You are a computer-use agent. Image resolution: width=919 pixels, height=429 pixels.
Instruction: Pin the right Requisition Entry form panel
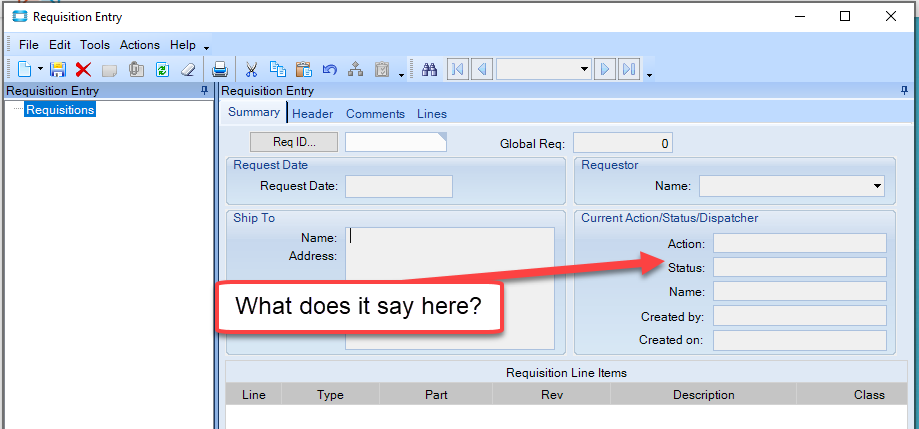[x=905, y=91]
